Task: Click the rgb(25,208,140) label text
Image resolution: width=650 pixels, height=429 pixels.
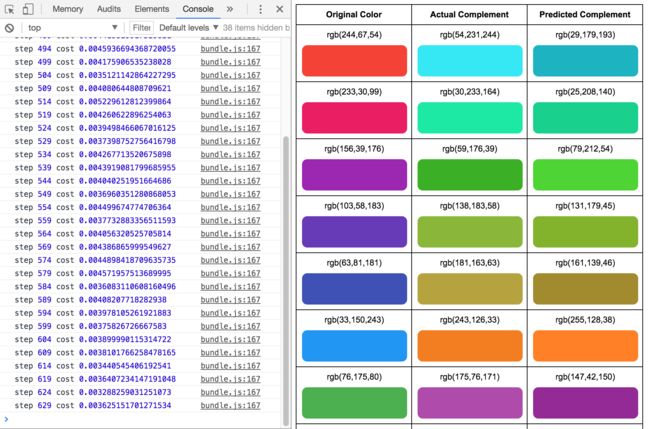Action: pyautogui.click(x=585, y=92)
